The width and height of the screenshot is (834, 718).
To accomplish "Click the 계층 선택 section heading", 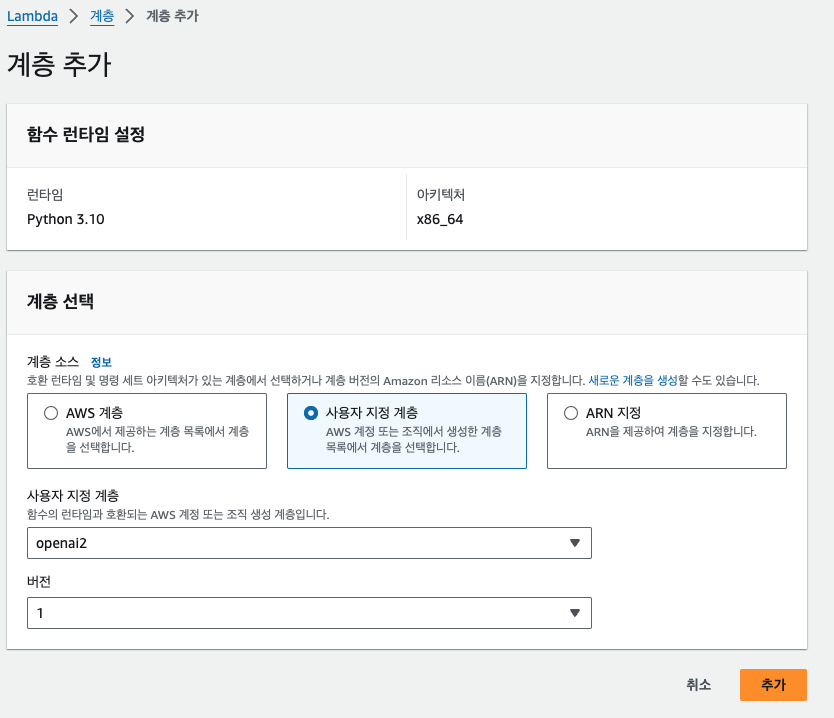I will (x=60, y=301).
